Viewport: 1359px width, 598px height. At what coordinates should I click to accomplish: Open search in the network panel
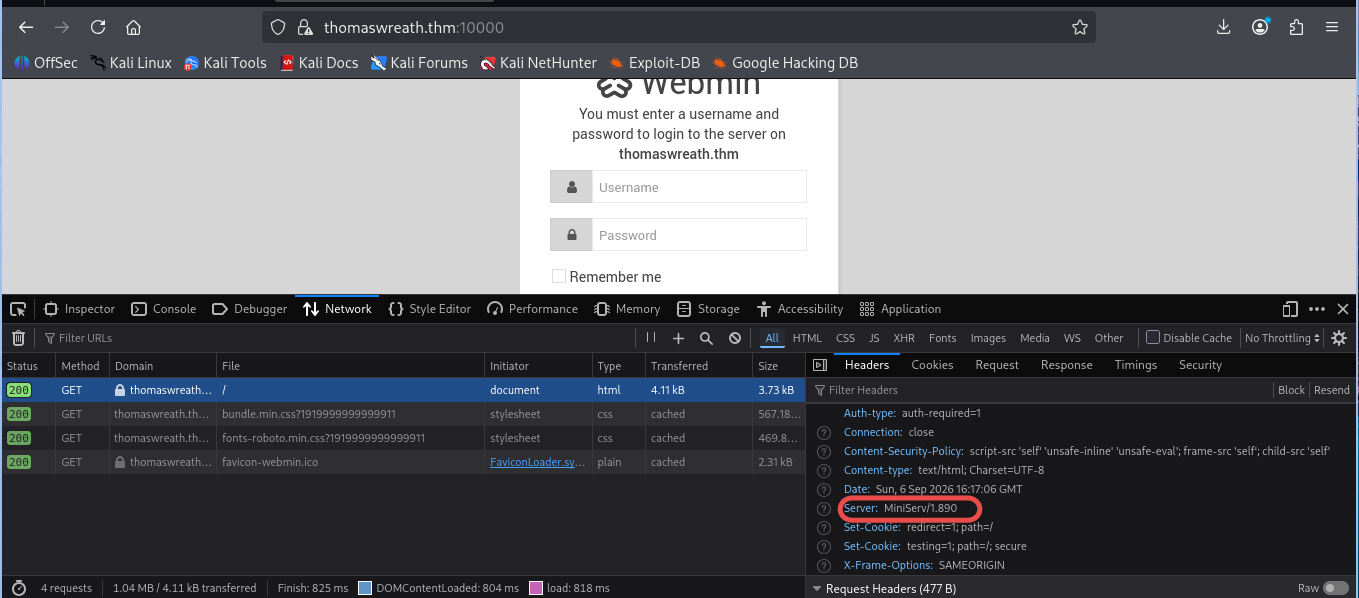pos(706,338)
